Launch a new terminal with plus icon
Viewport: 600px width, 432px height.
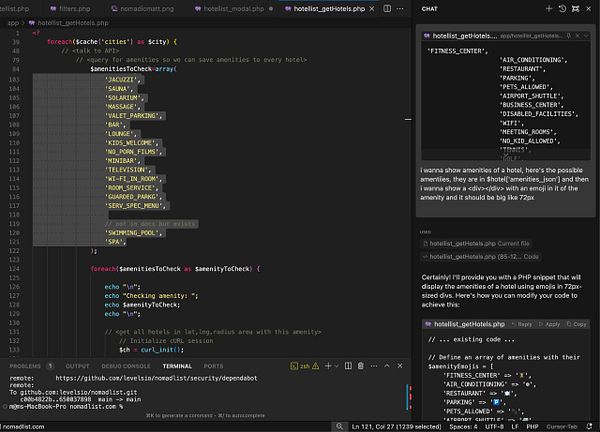(x=328, y=366)
